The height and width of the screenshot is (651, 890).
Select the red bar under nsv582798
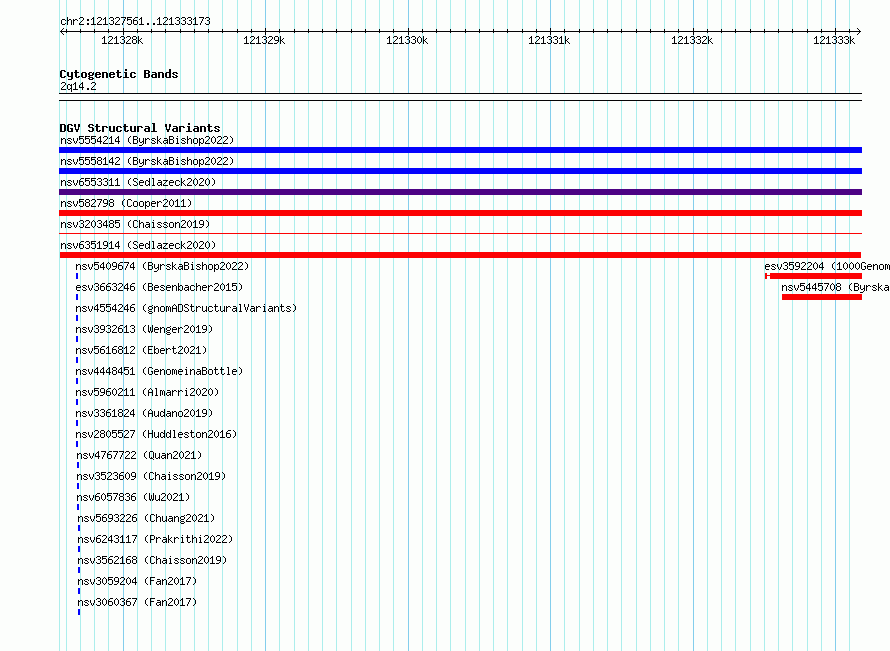(x=460, y=213)
